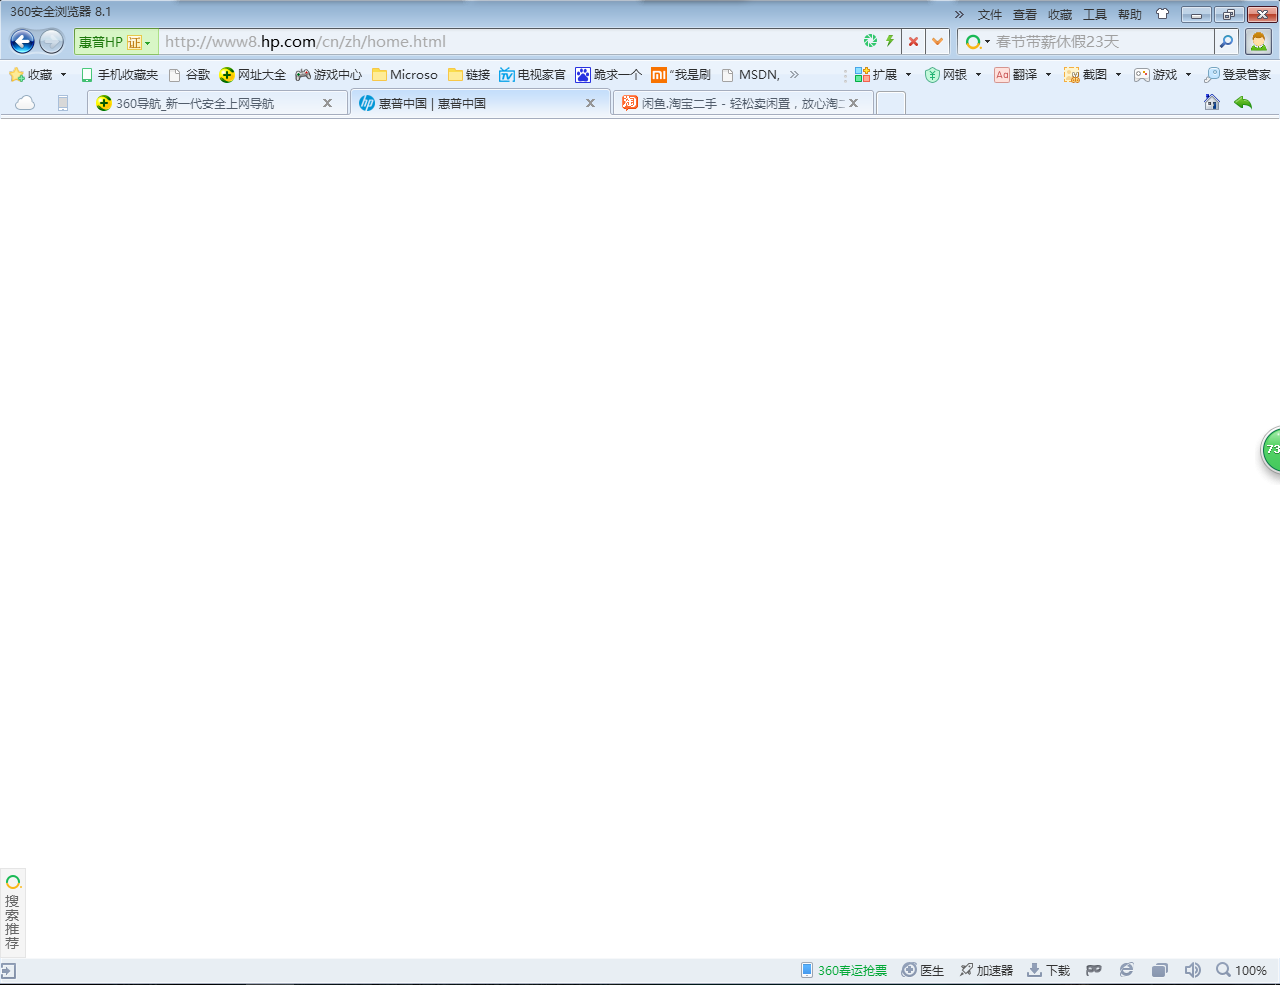Screen dimensions: 1280x985
Task: Open the 工具 menu
Action: tap(1095, 15)
